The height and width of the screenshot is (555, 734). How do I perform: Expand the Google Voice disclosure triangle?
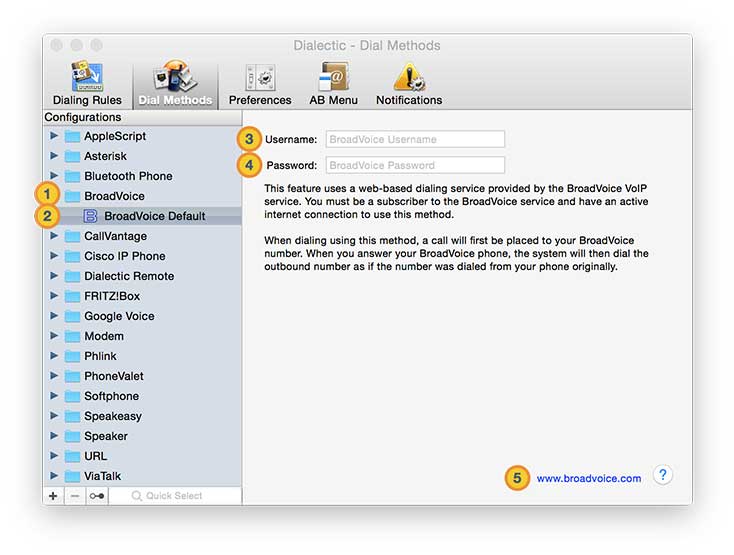point(54,316)
